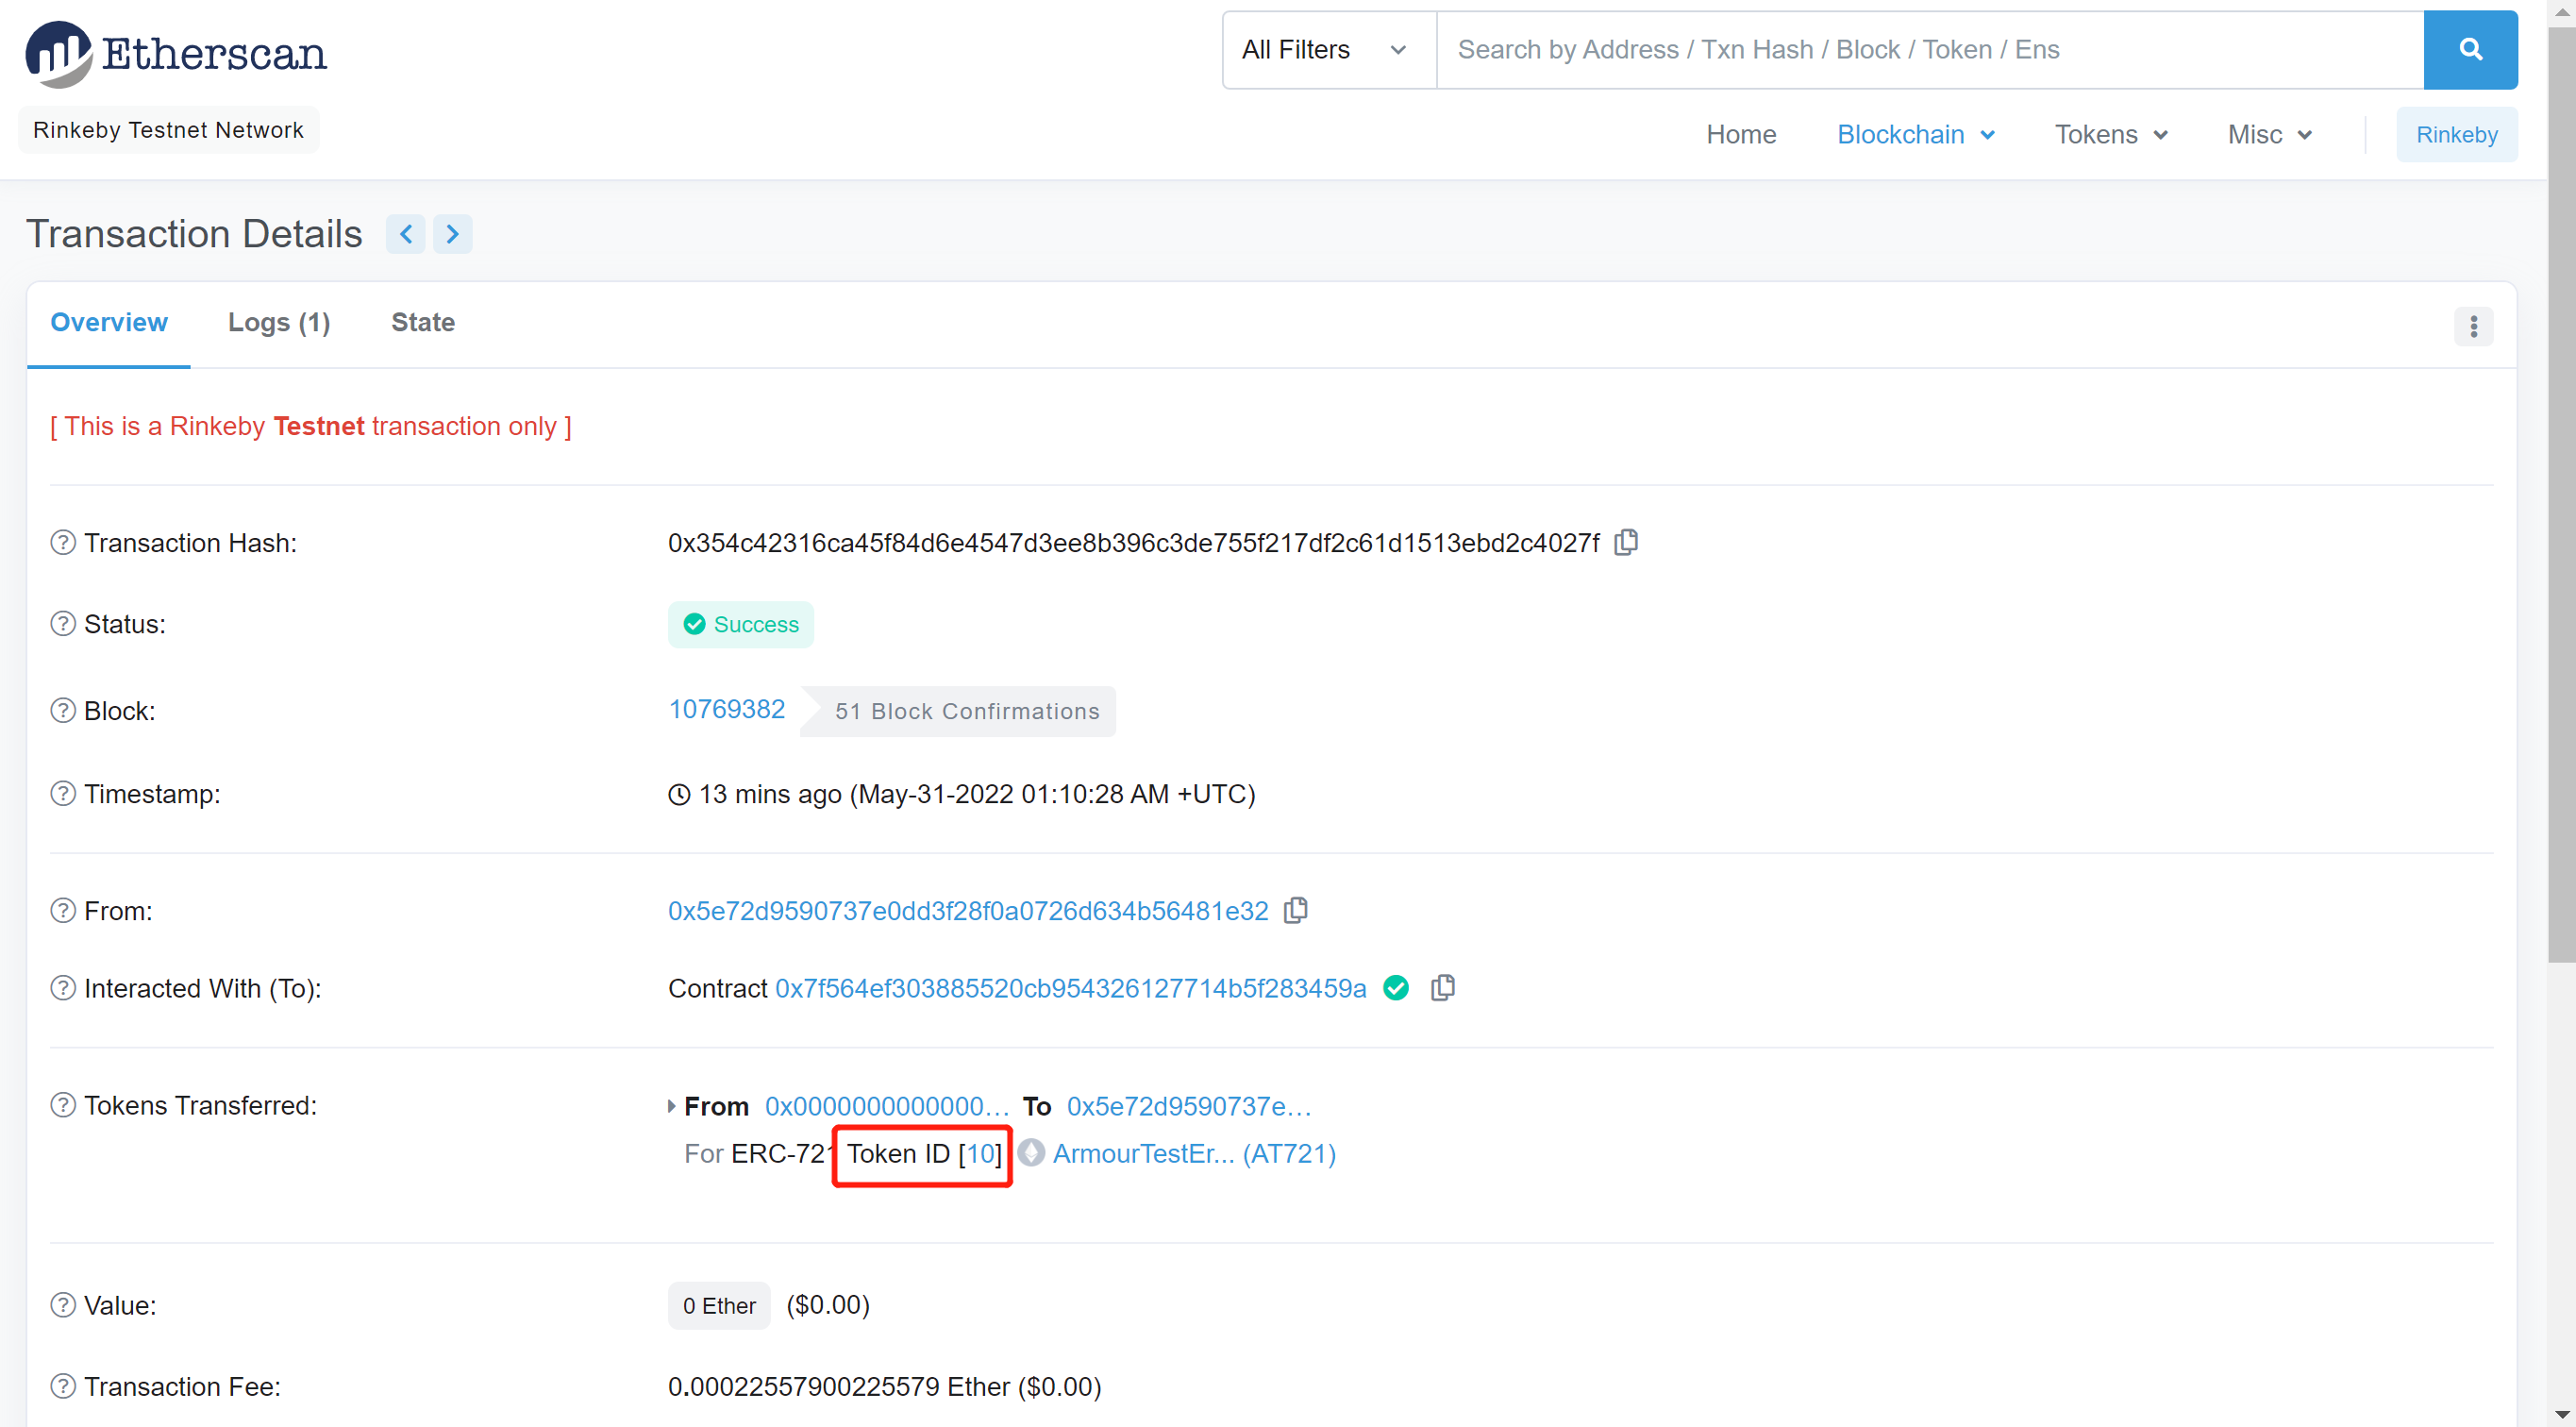Click the verified contract green checkmark

[1396, 988]
